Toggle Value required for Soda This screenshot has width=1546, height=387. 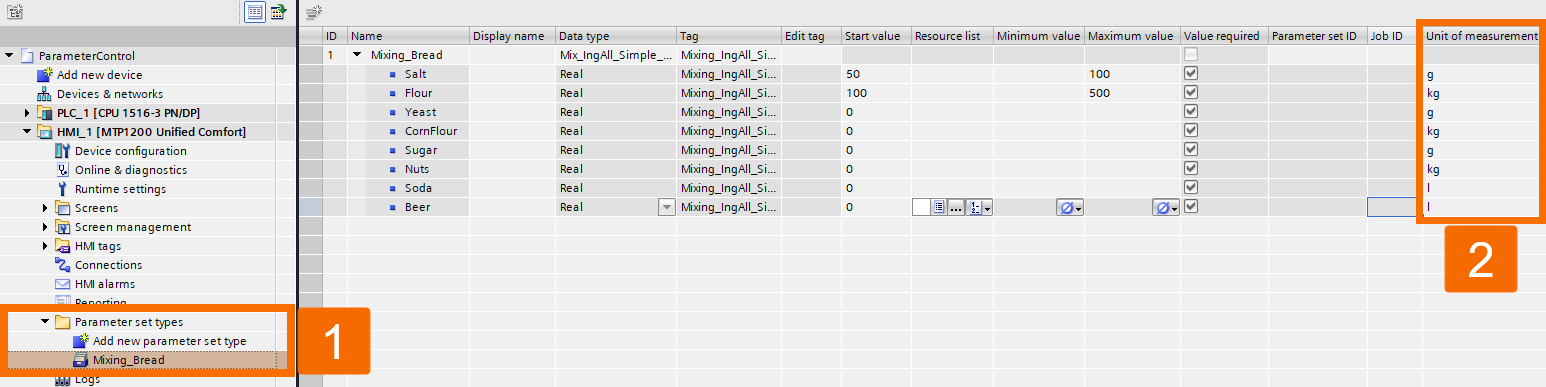(1191, 188)
